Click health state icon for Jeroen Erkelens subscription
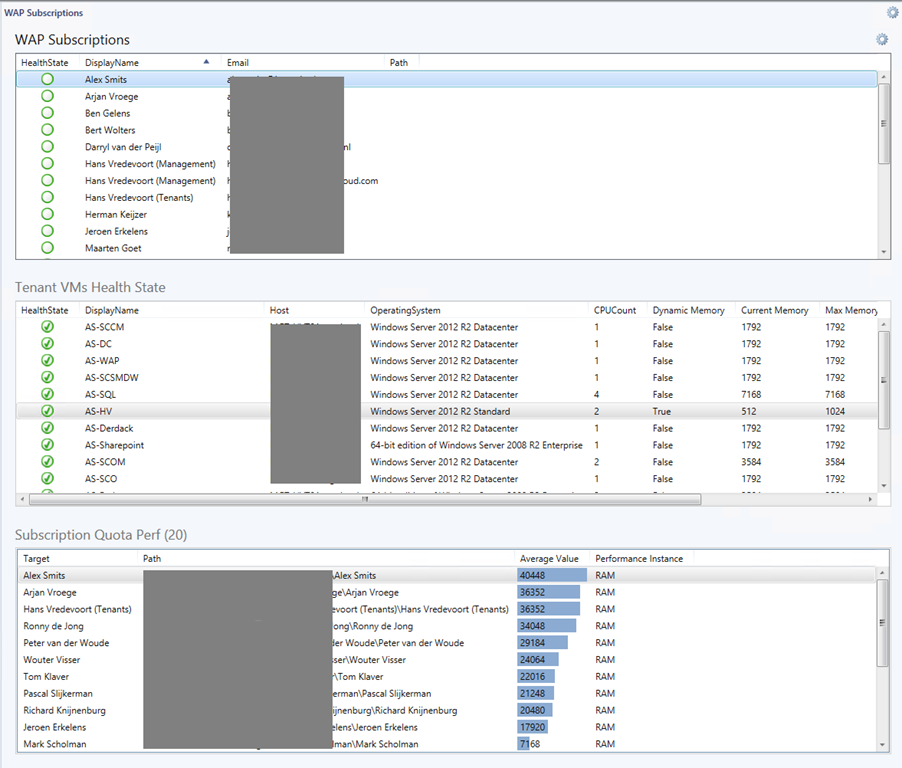 click(47, 231)
